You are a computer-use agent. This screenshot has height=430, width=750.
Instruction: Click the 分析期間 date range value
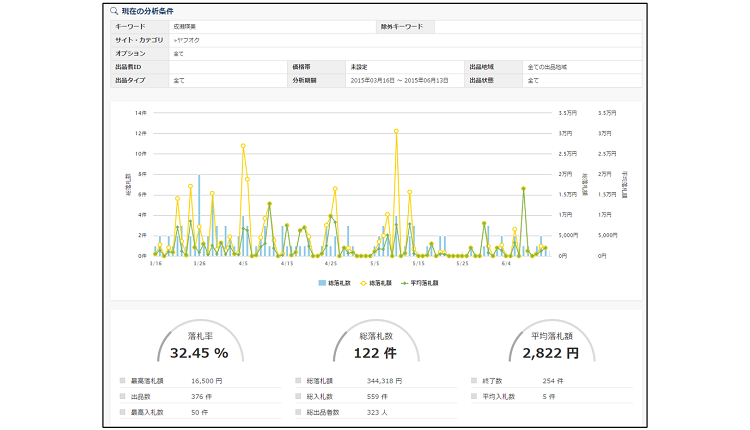click(x=397, y=80)
